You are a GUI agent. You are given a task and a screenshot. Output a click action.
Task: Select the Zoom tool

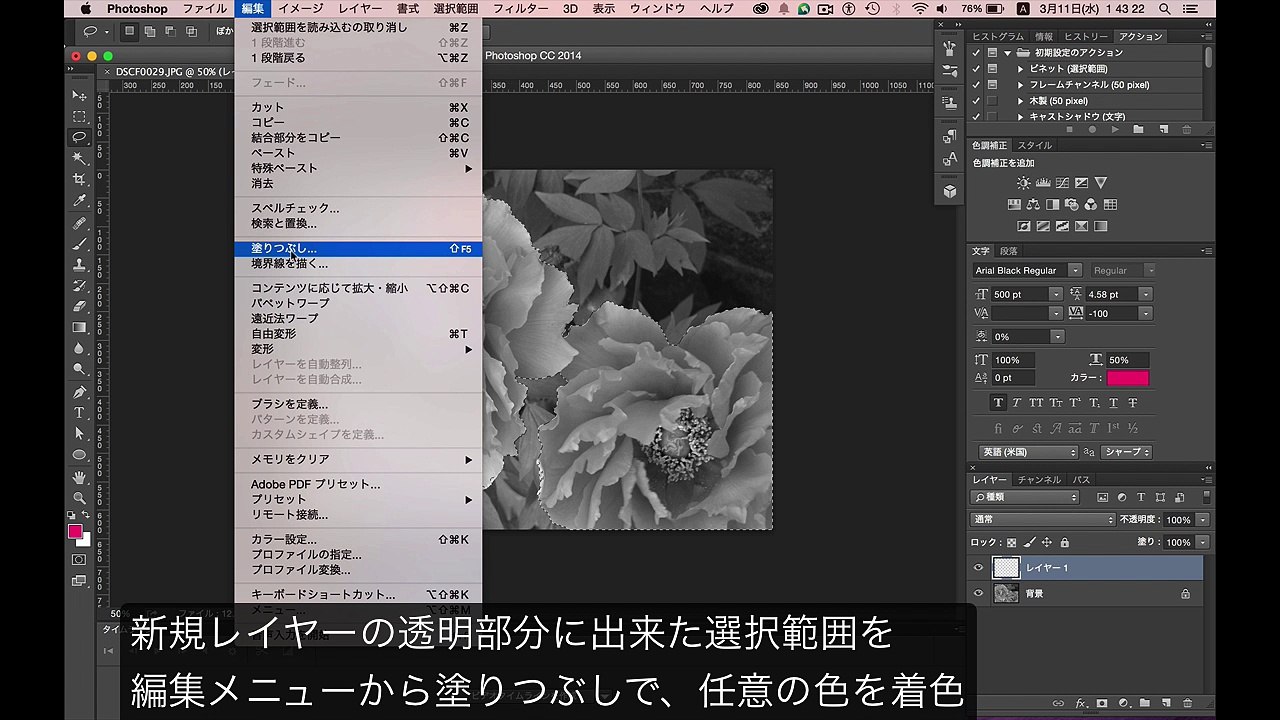[79, 498]
